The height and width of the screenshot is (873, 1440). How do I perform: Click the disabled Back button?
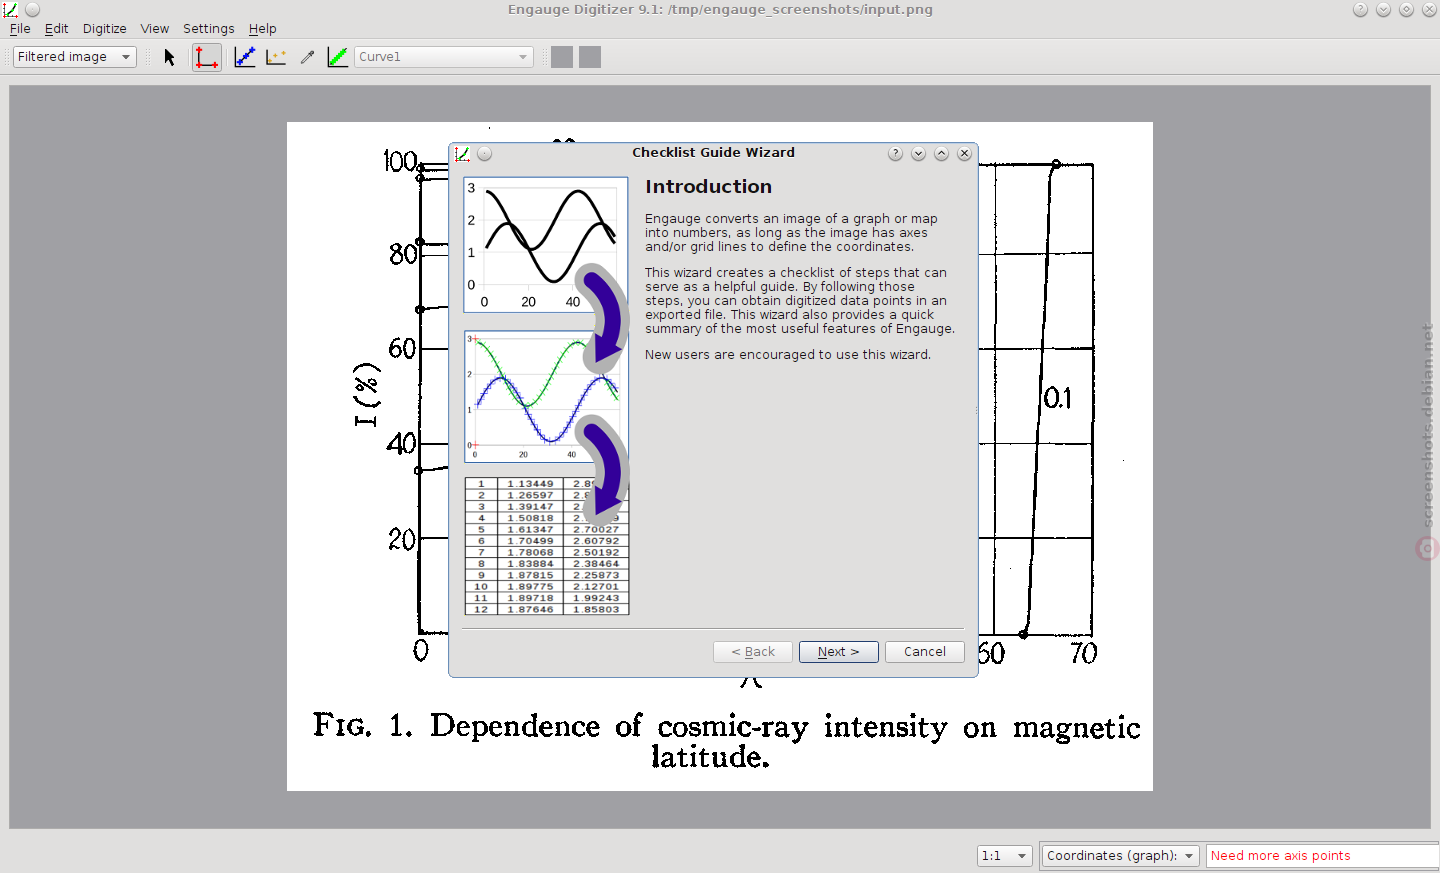pos(752,652)
